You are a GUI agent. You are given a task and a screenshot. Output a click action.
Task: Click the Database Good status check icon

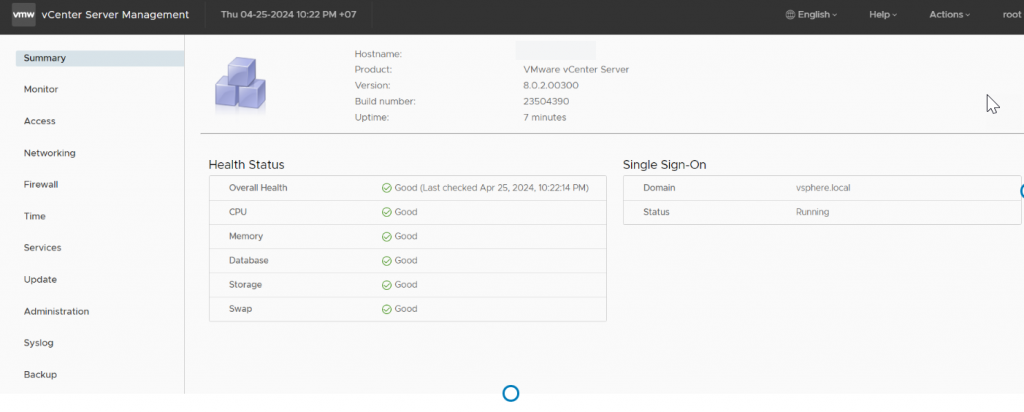tap(386, 261)
